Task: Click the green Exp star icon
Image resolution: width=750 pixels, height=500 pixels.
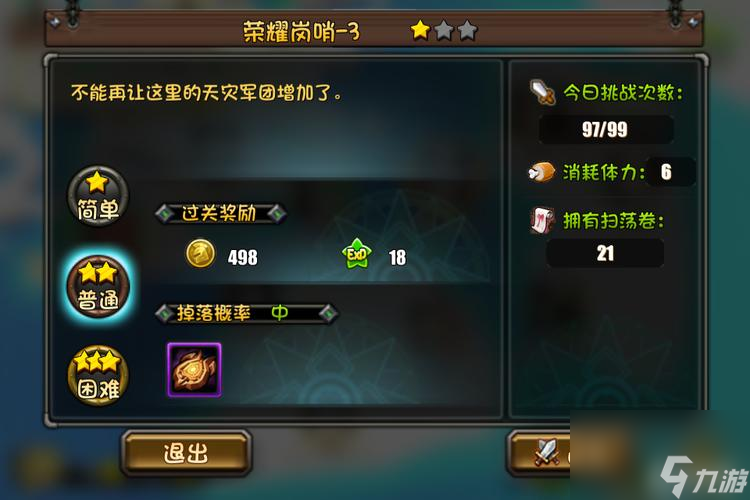Action: [x=357, y=254]
